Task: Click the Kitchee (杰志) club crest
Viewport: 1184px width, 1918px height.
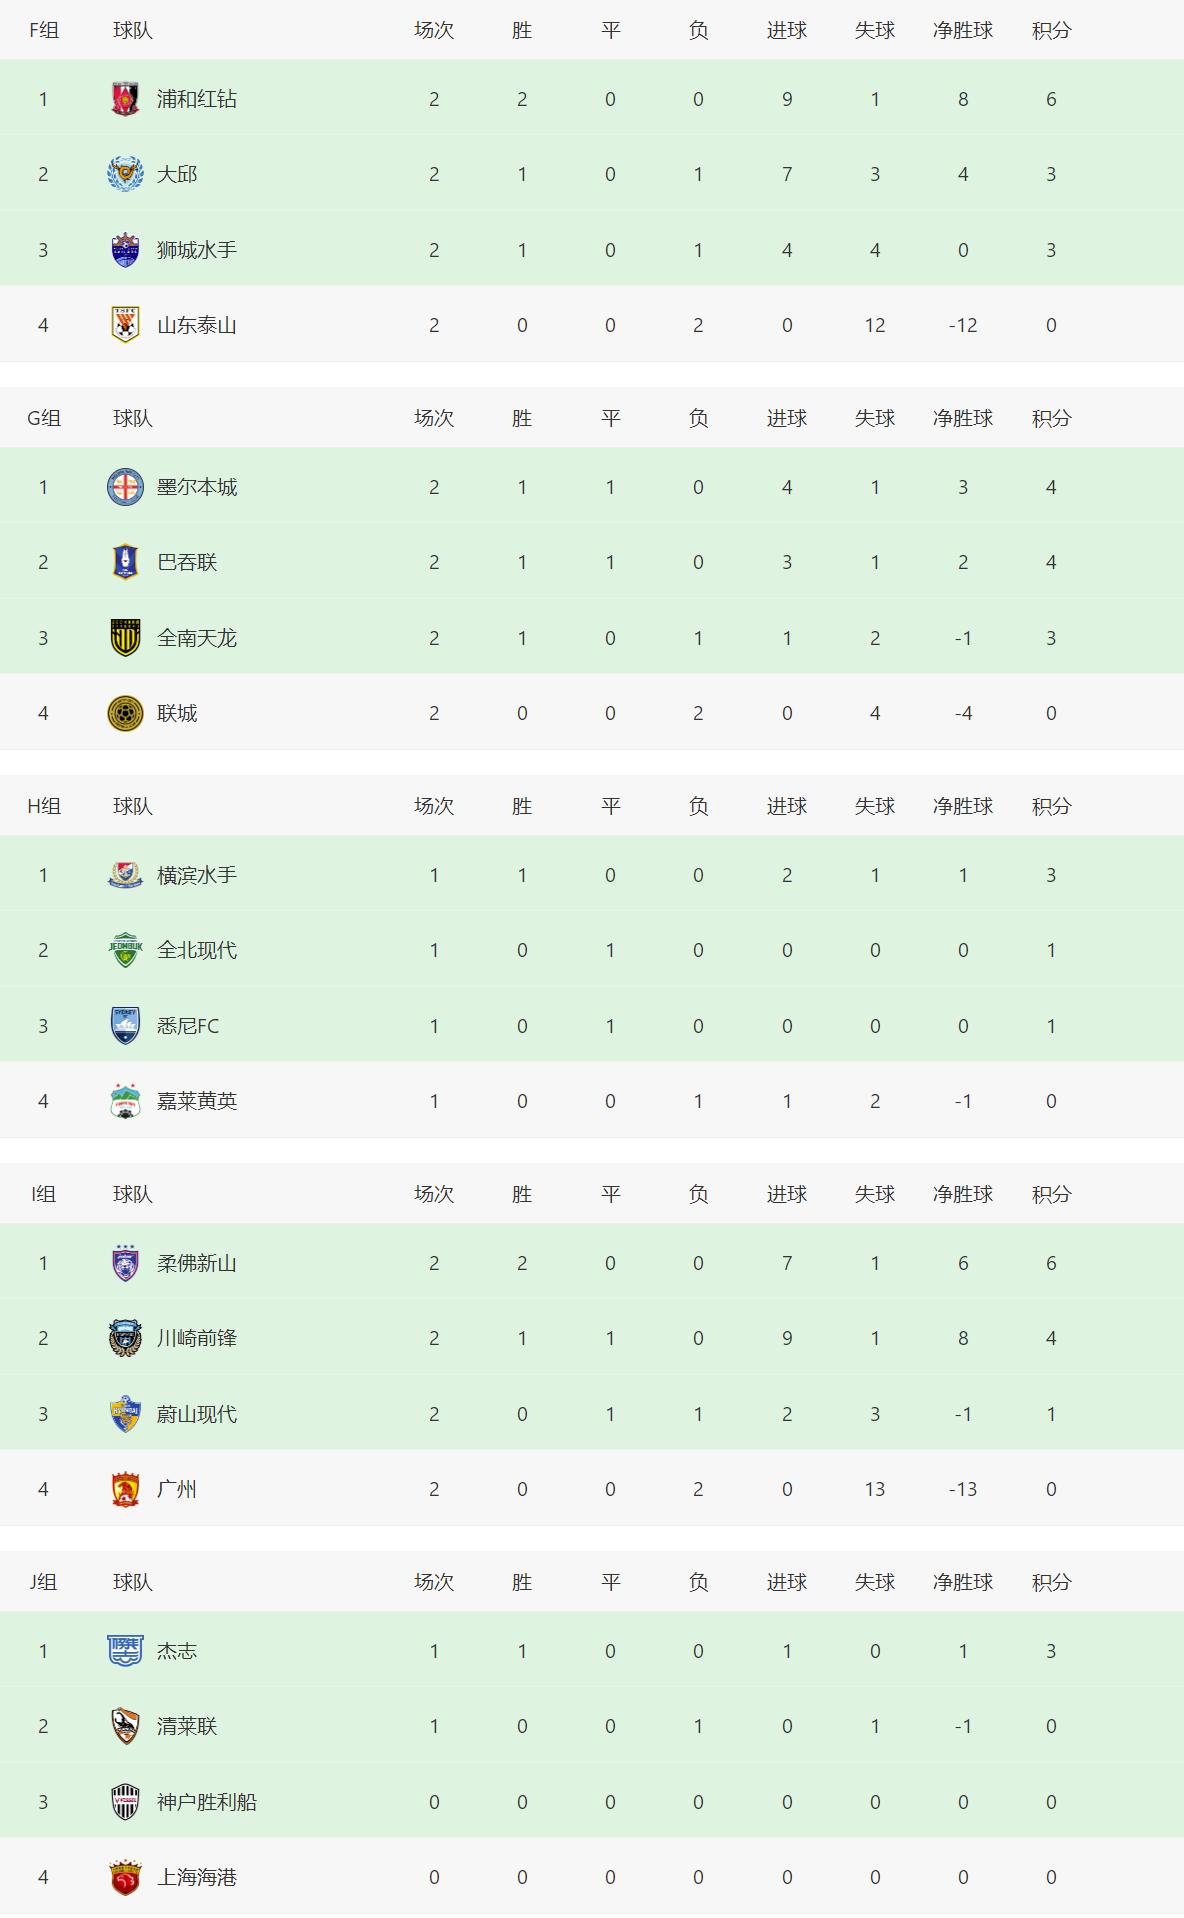Action: coord(125,1651)
